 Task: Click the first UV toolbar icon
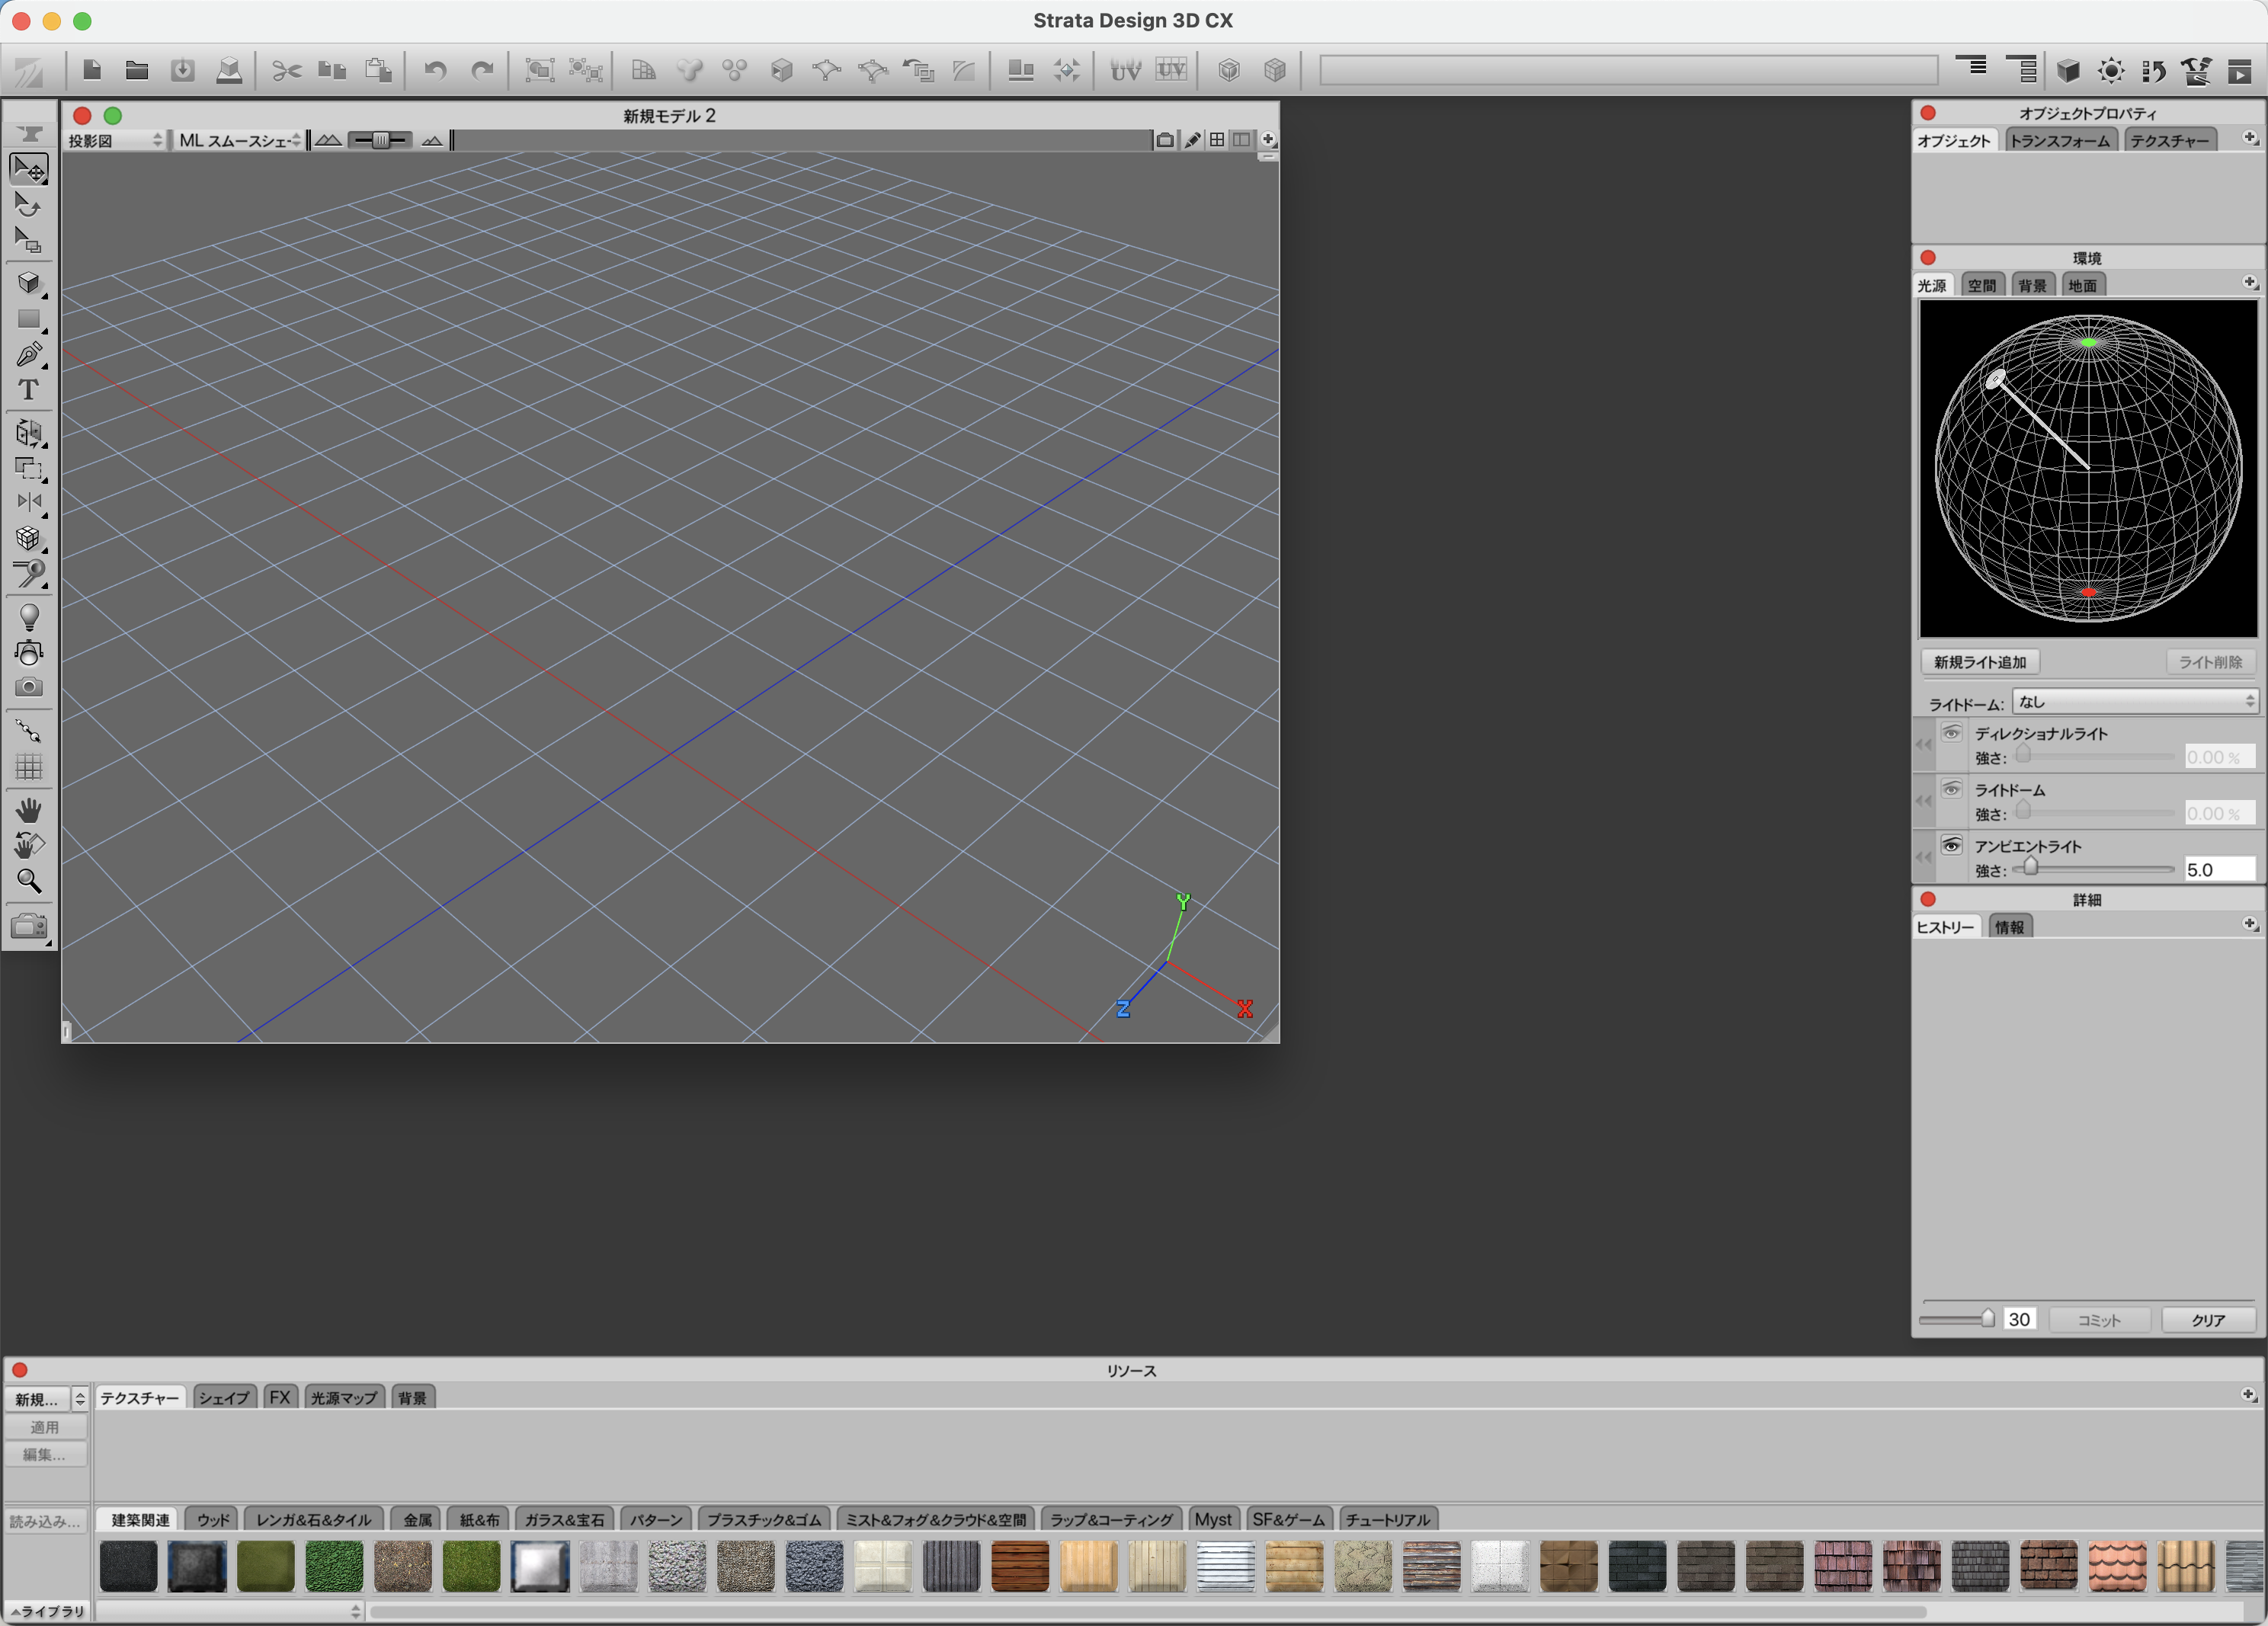coord(1126,70)
